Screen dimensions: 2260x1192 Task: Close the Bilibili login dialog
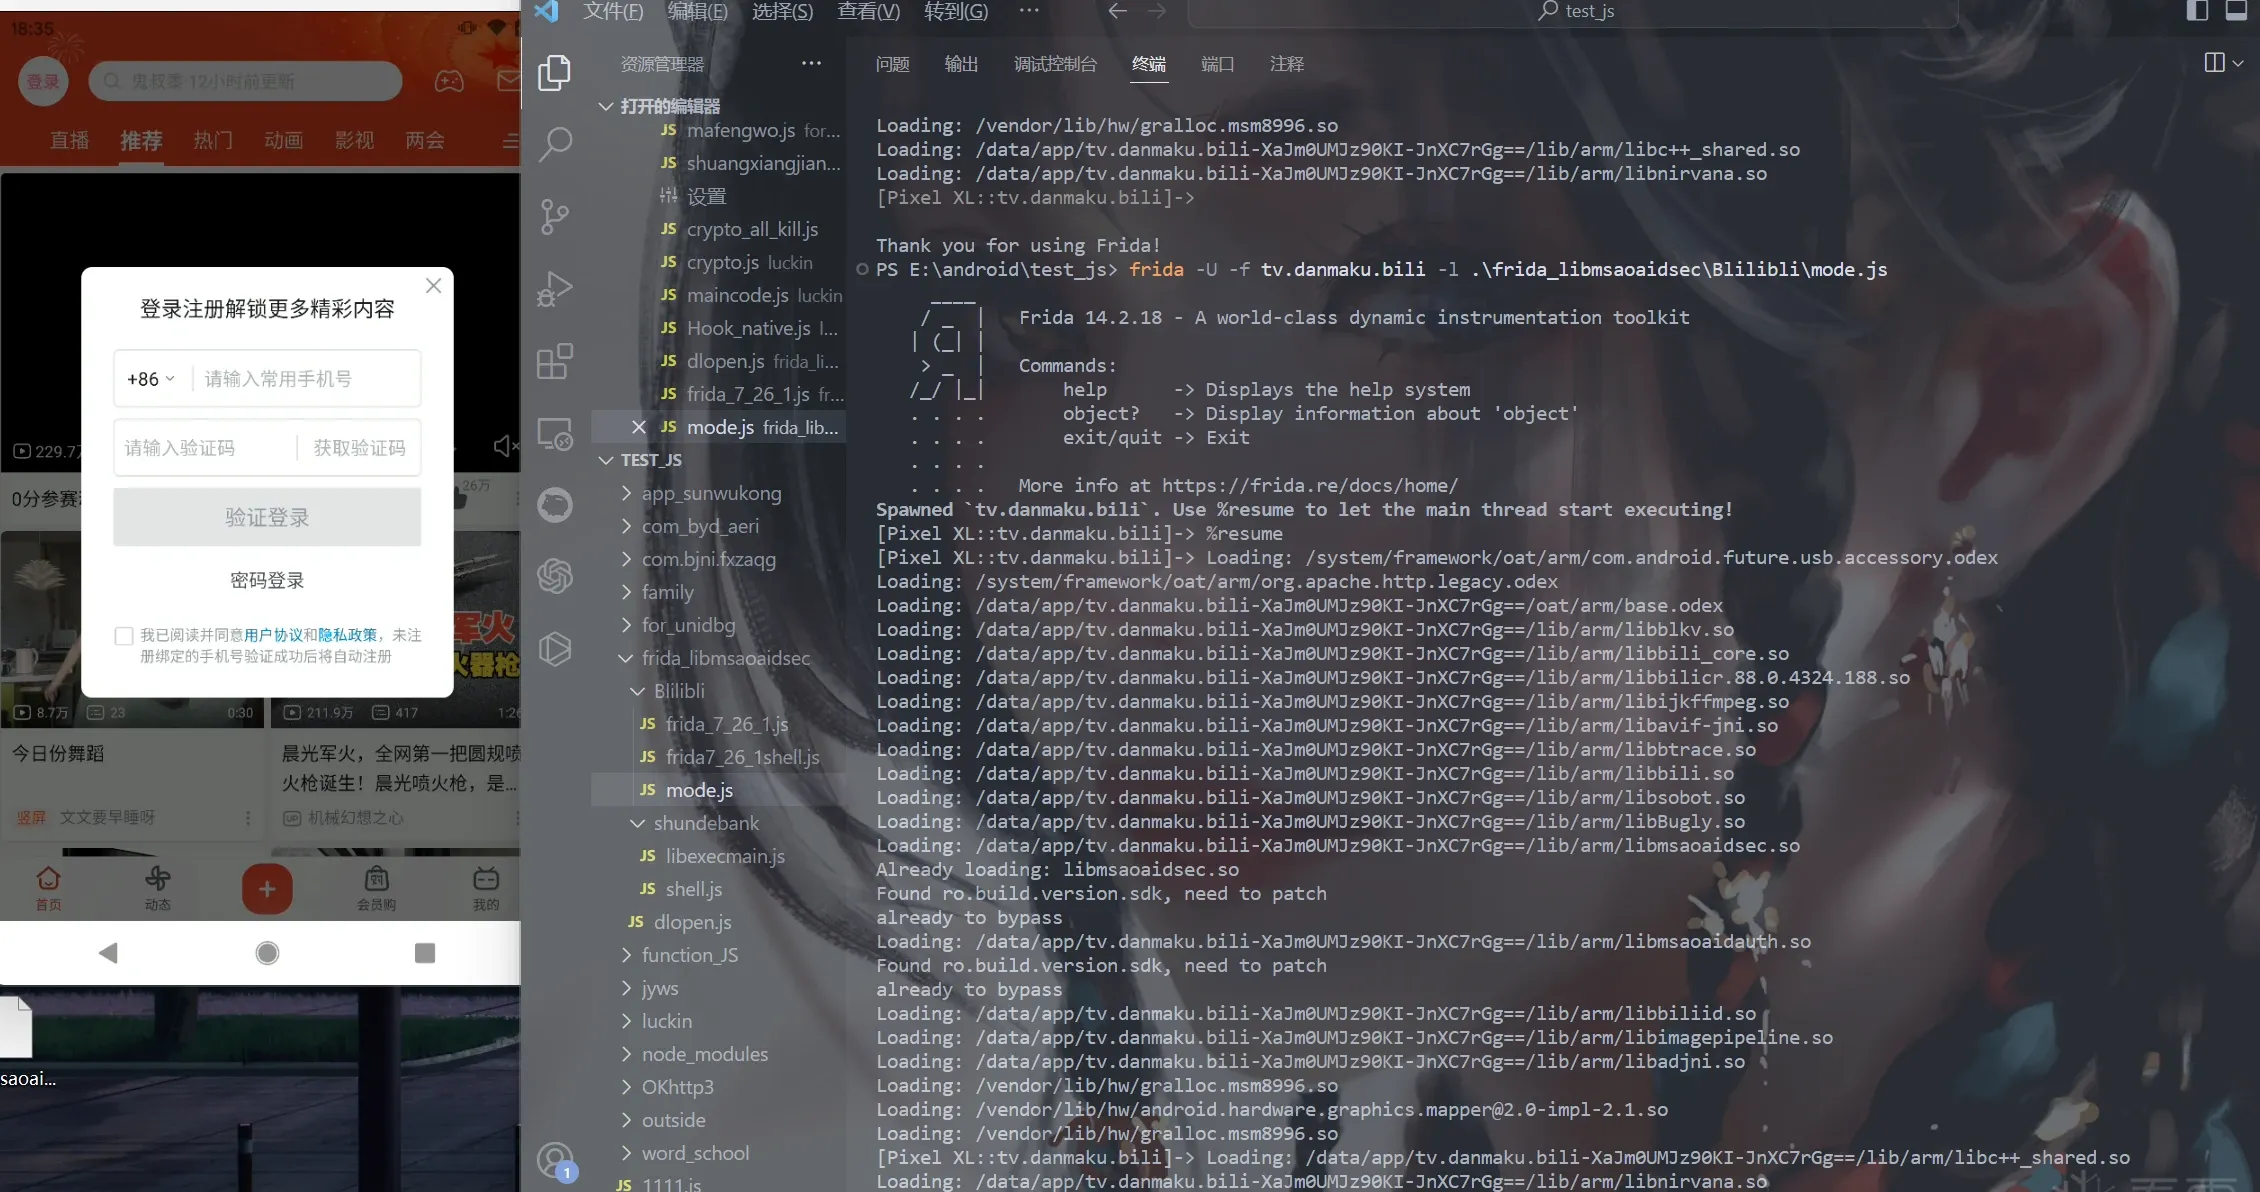click(433, 286)
